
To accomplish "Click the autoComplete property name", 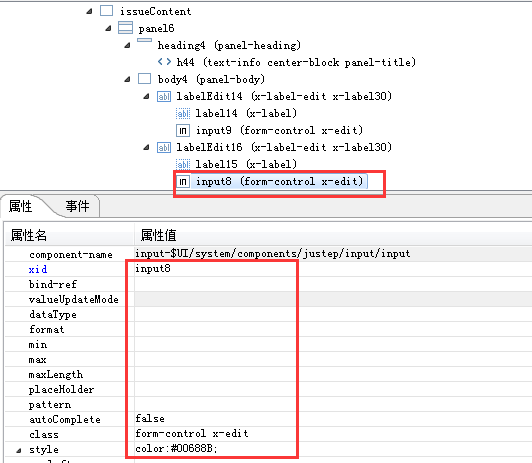I will 65,420.
